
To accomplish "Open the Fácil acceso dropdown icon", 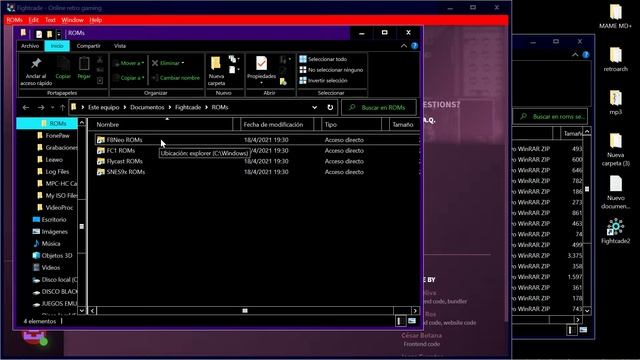I will click(234, 70).
